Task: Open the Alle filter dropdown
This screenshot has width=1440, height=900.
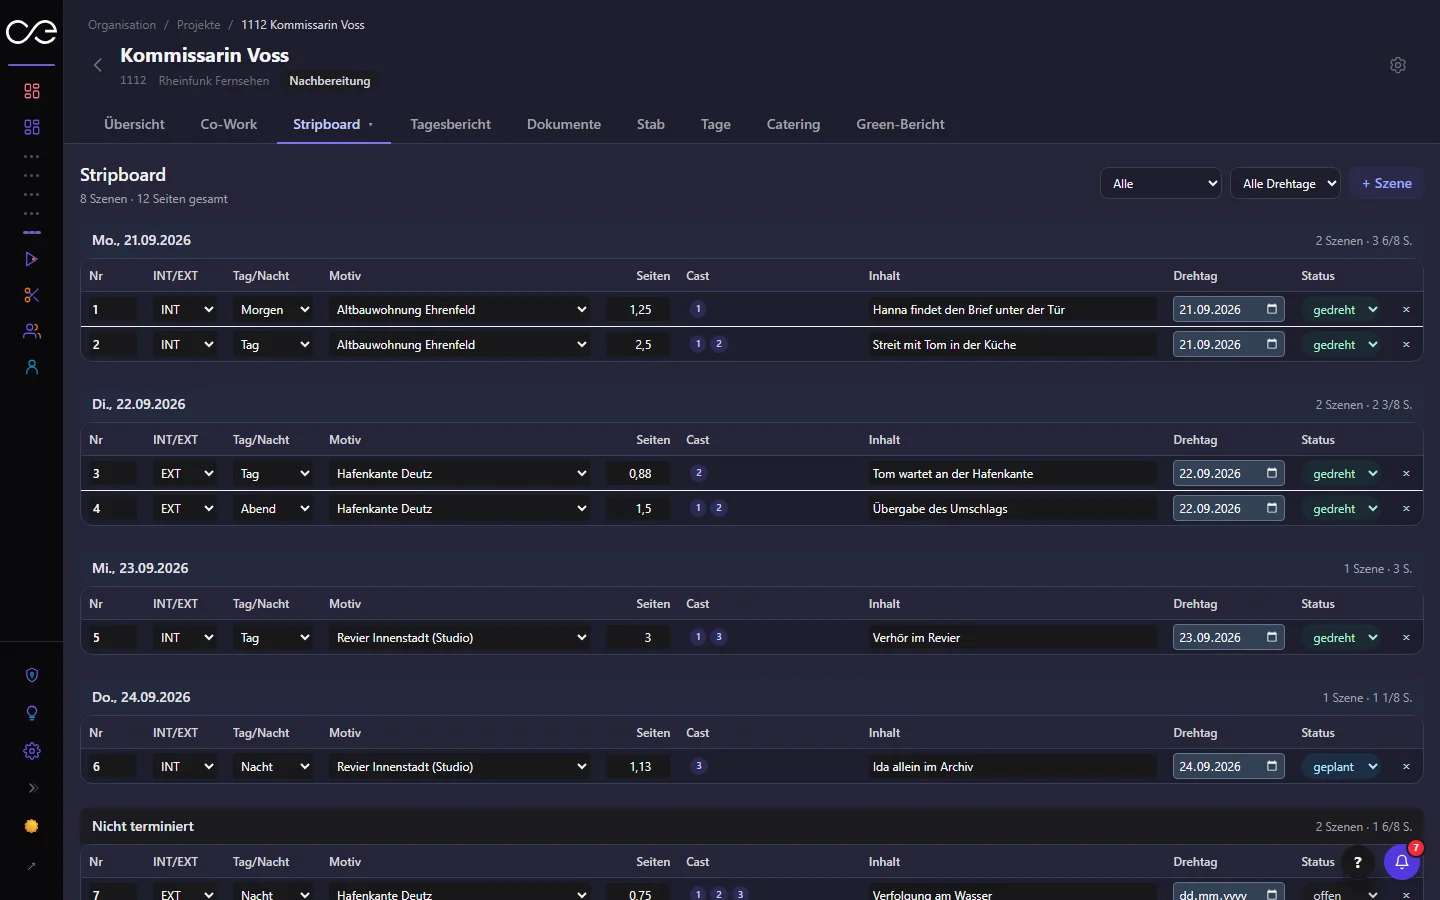Action: point(1161,184)
